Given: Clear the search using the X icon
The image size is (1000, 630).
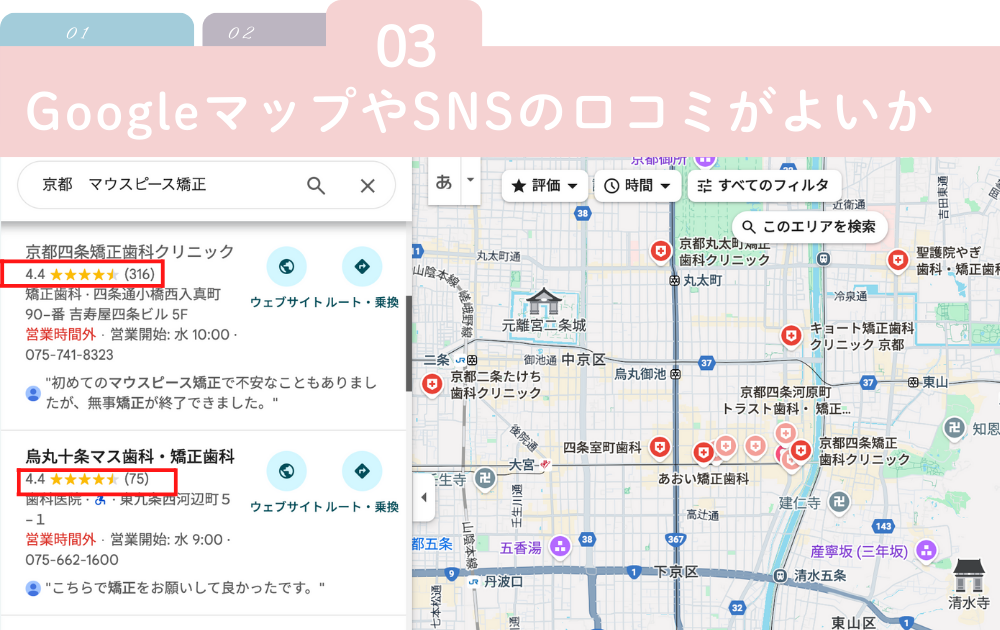Looking at the screenshot, I should coord(367,186).
